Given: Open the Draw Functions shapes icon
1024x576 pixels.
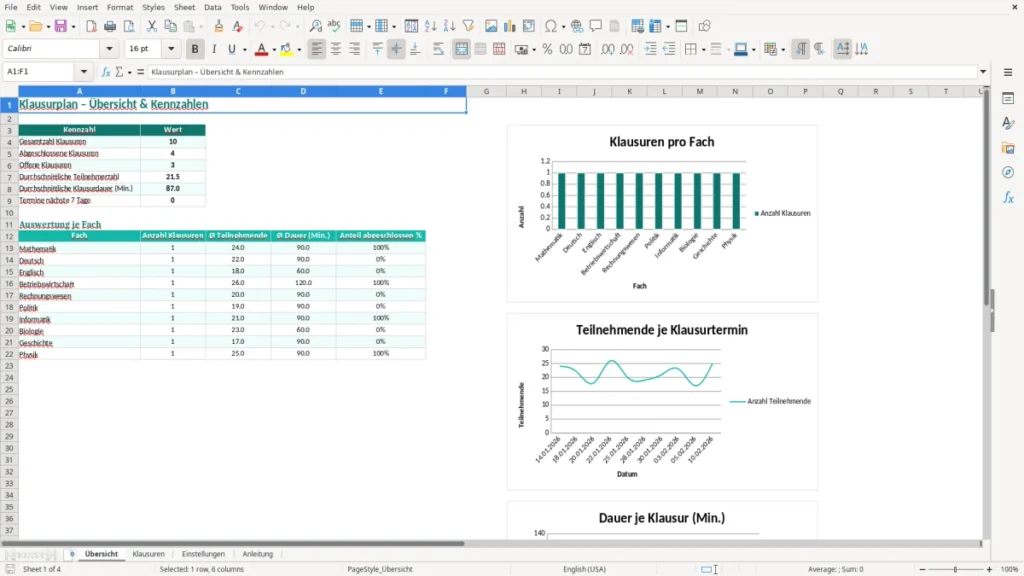Looking at the screenshot, I should [x=704, y=26].
